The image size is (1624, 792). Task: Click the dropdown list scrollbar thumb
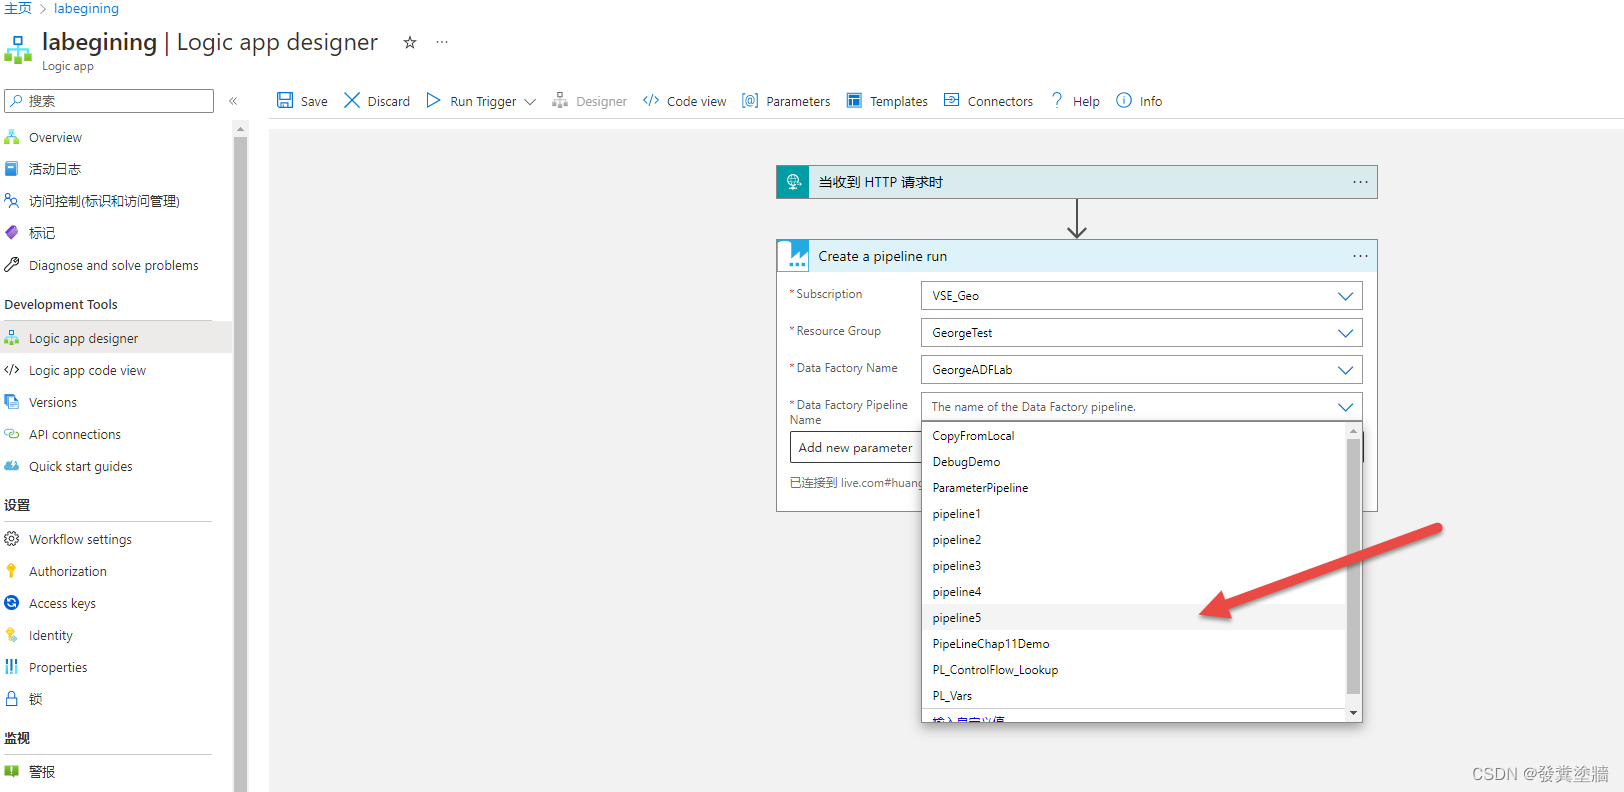tap(1354, 565)
